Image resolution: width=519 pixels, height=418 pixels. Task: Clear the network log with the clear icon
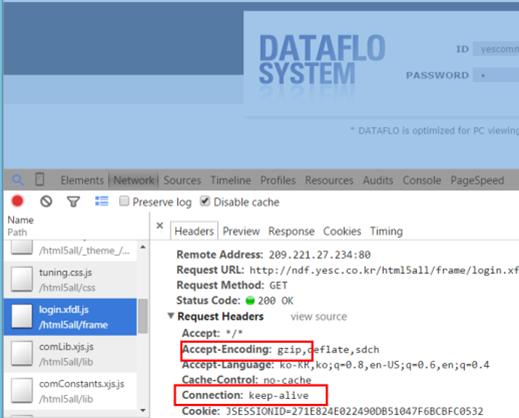pos(46,201)
